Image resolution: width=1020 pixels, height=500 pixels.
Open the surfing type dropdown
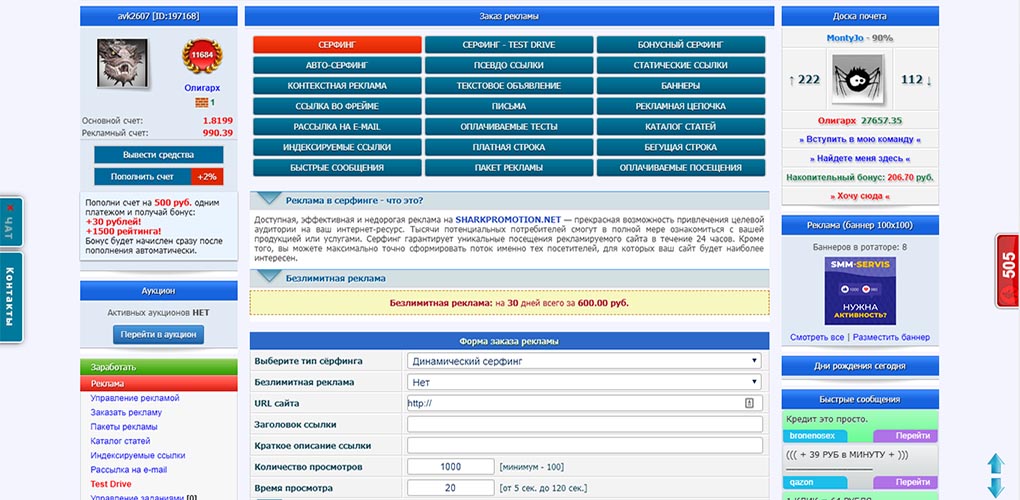tap(584, 361)
